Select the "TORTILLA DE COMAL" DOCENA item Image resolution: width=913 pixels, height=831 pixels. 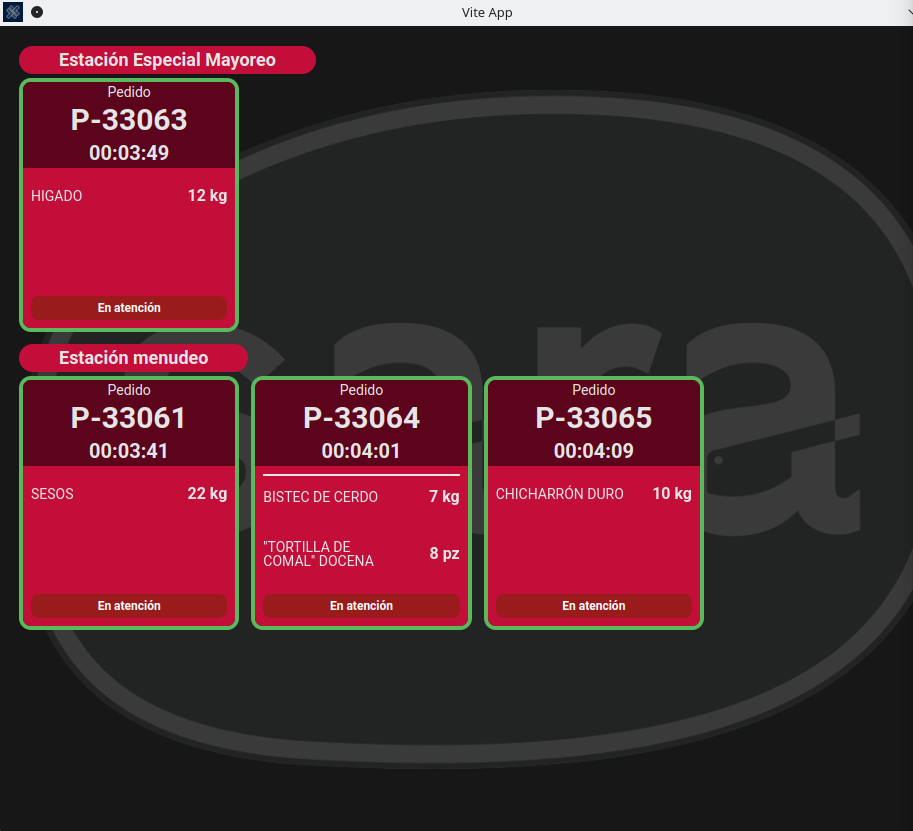click(x=361, y=554)
